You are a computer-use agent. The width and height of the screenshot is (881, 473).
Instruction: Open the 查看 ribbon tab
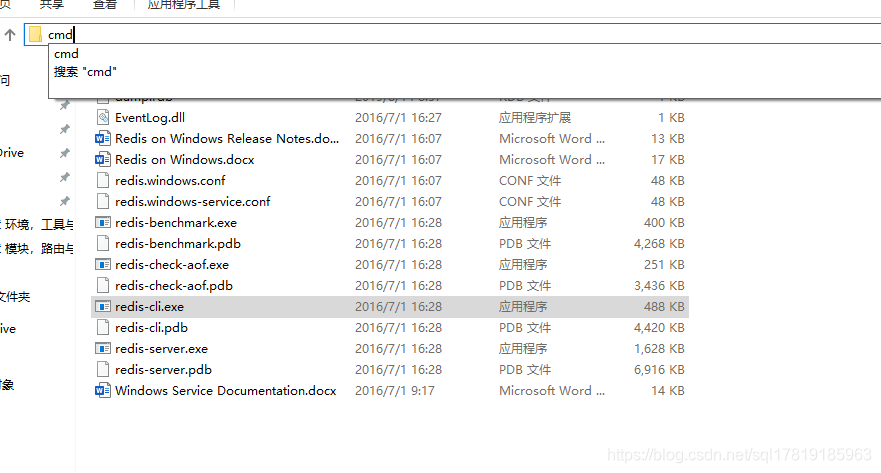pyautogui.click(x=105, y=5)
